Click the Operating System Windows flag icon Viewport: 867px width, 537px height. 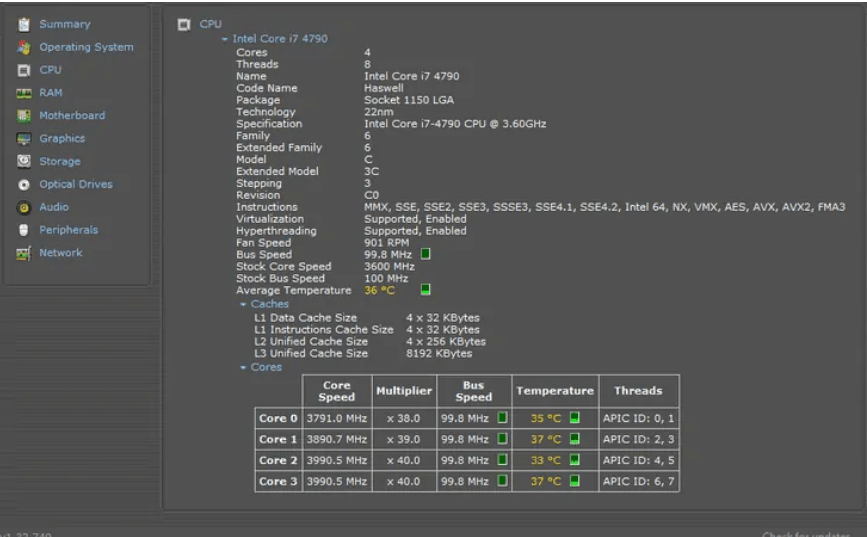point(24,48)
